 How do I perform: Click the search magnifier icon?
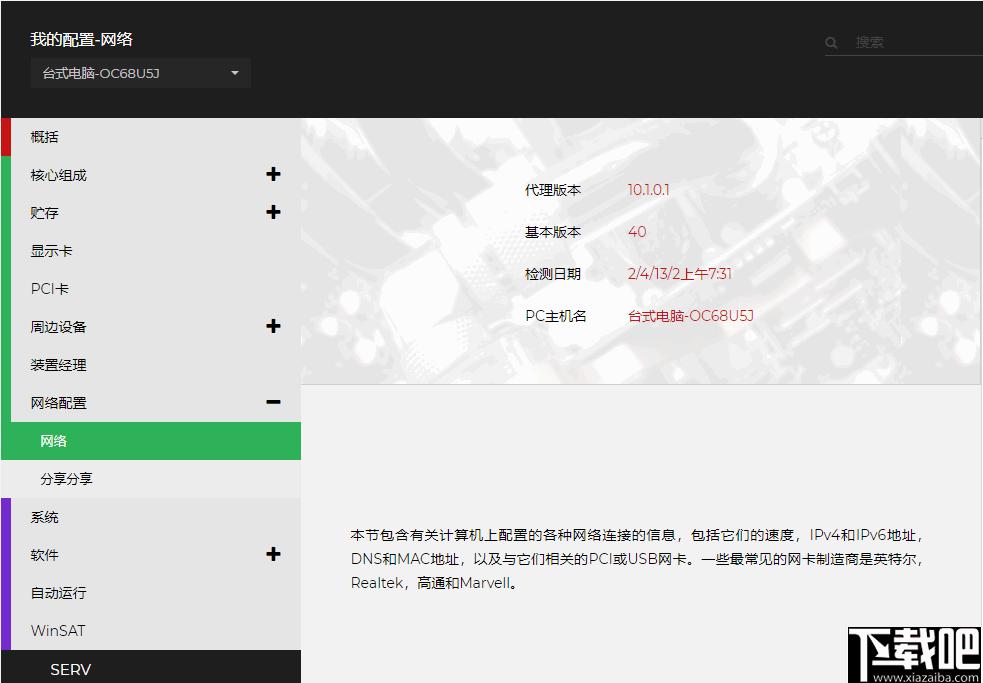pos(831,43)
